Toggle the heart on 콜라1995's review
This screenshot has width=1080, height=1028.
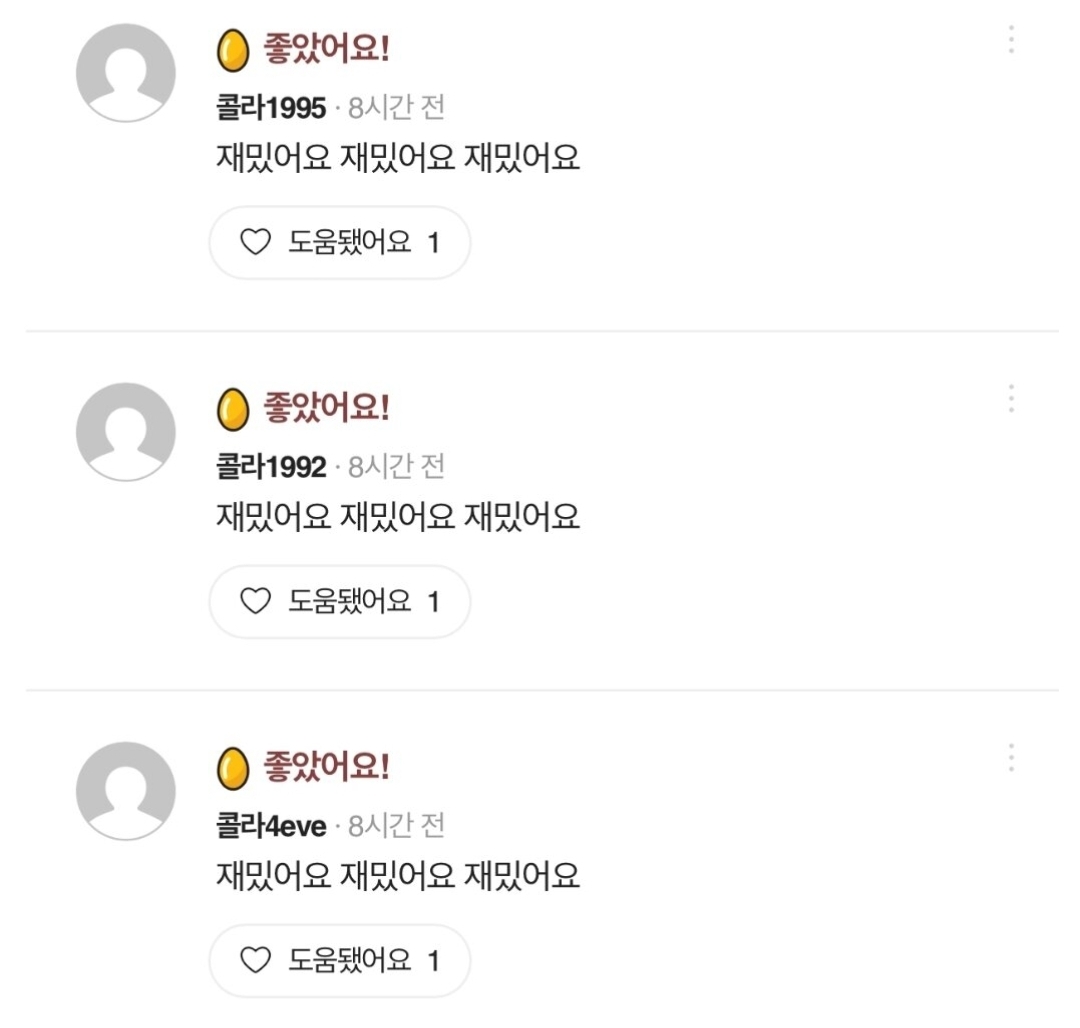tap(257, 242)
